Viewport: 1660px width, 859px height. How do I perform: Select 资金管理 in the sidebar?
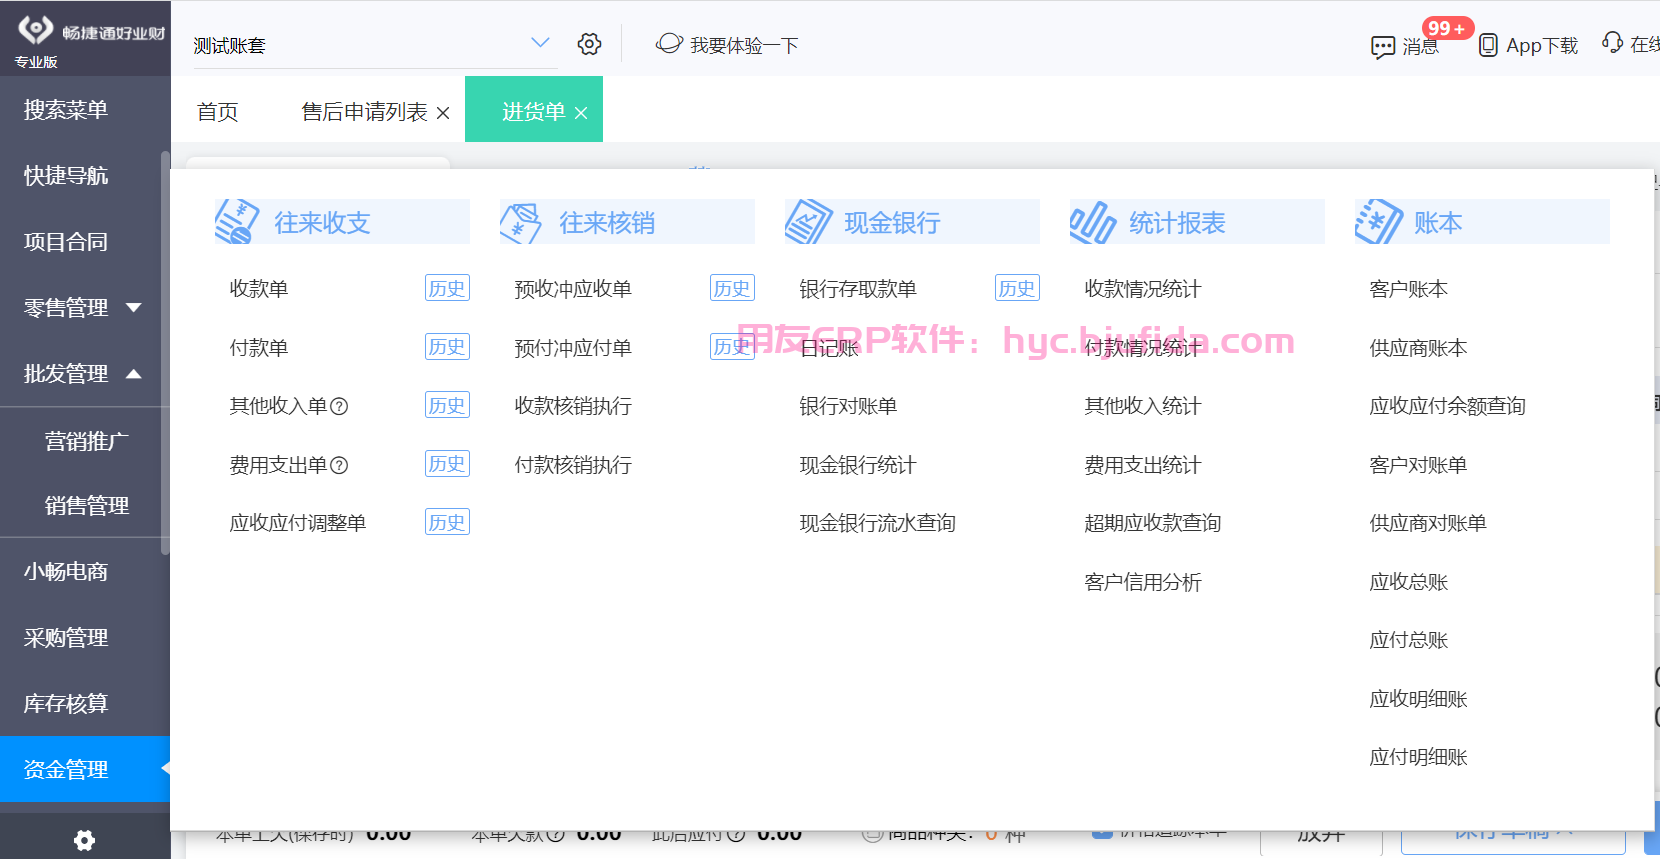(84, 769)
